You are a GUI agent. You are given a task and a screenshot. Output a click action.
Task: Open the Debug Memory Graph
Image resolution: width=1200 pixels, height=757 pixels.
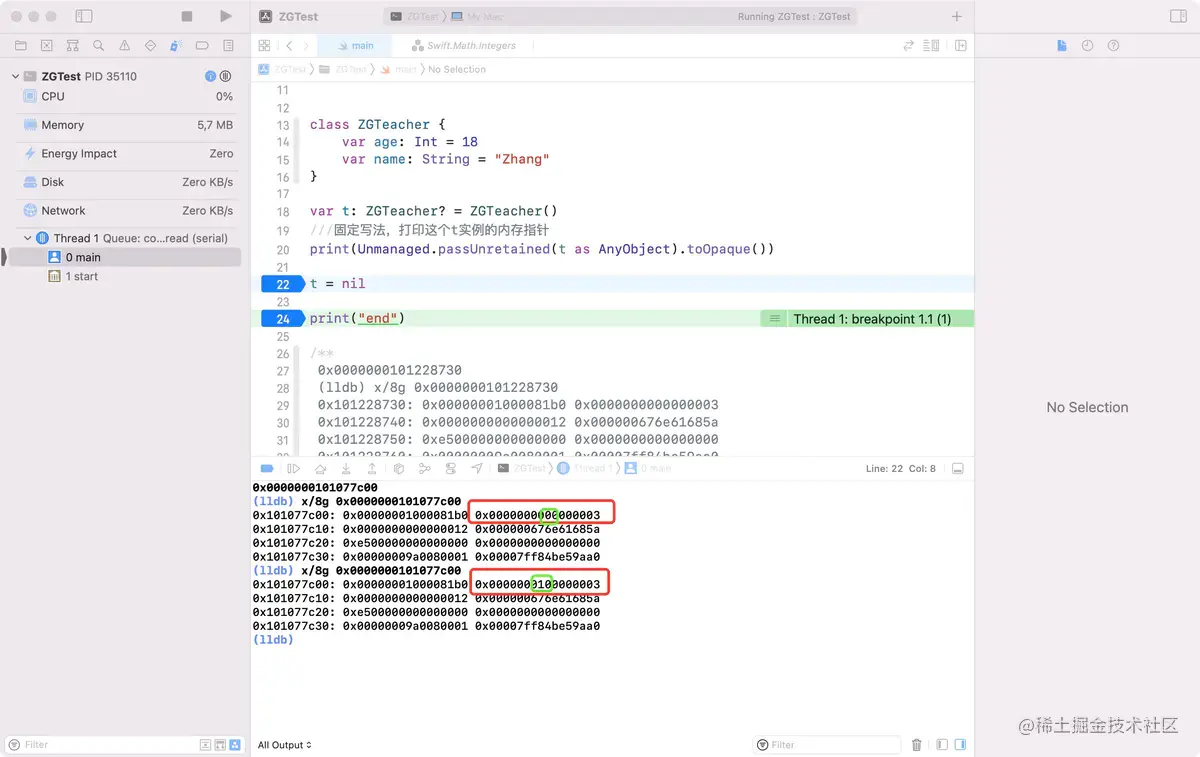pos(425,468)
